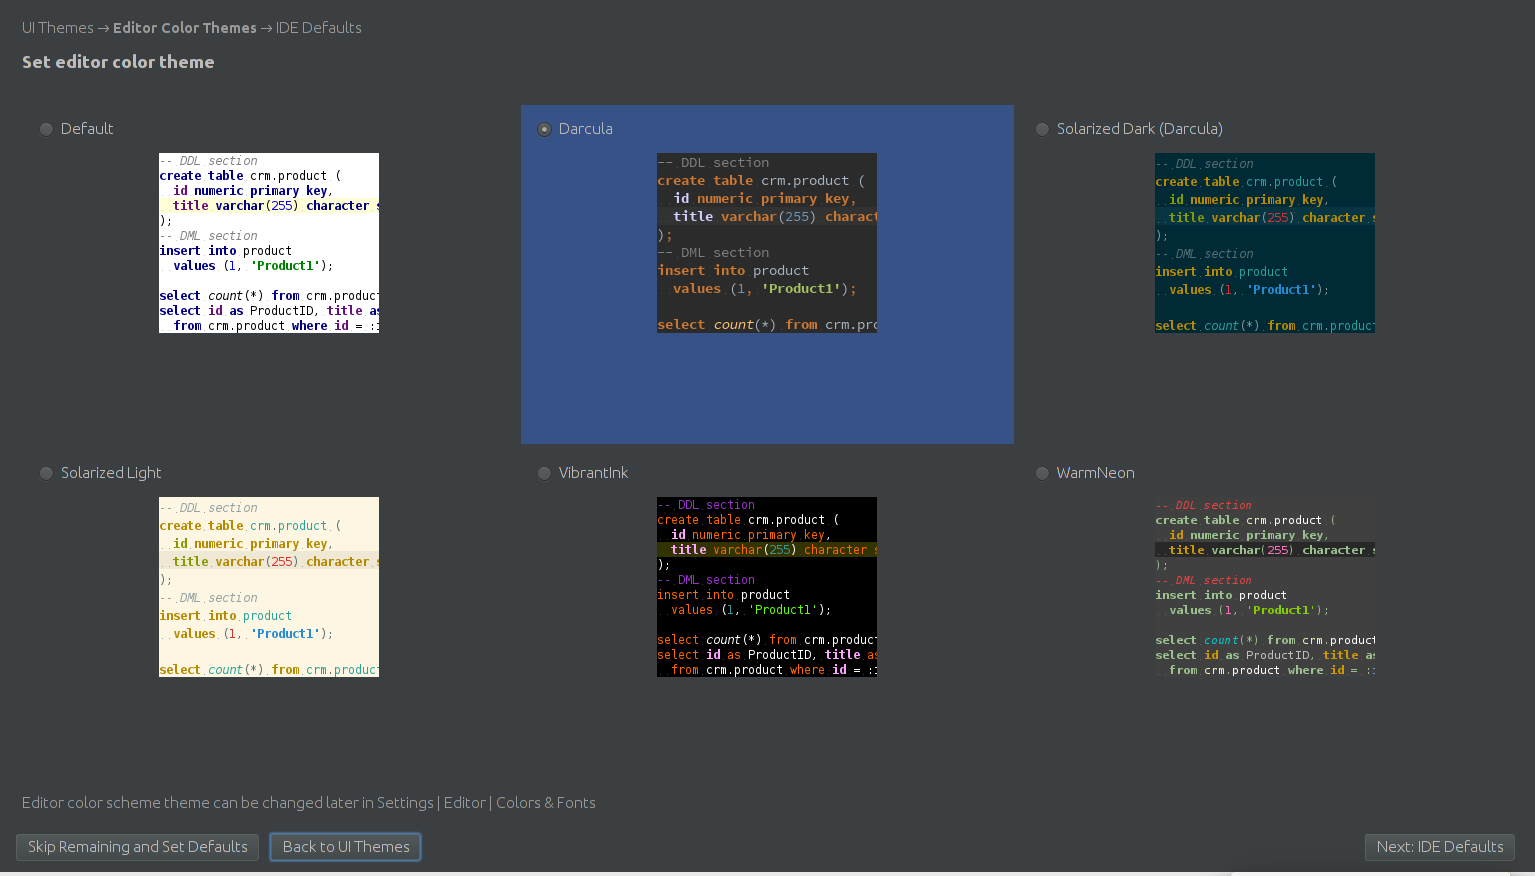Image resolution: width=1535 pixels, height=876 pixels.
Task: Click the WarmNeon label text
Action: coord(1095,473)
